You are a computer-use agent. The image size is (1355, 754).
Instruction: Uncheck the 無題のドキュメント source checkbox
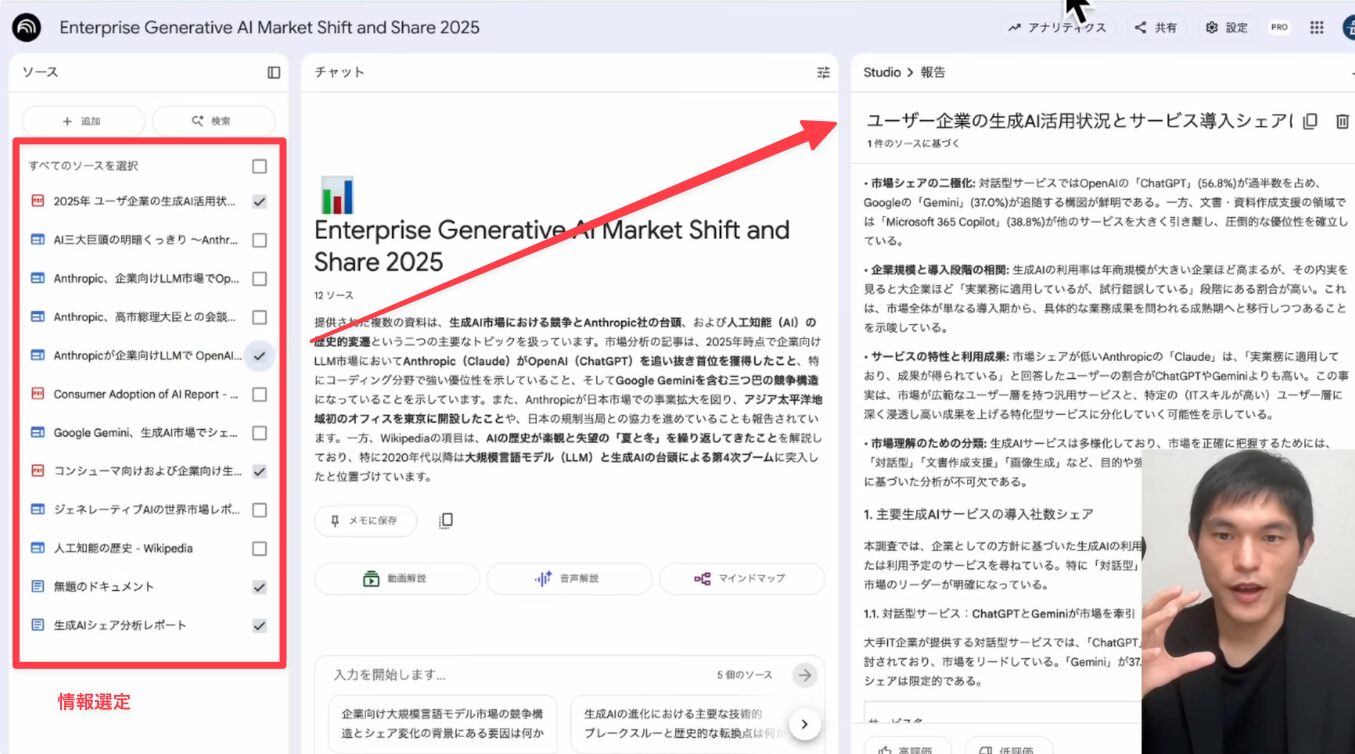[x=259, y=587]
